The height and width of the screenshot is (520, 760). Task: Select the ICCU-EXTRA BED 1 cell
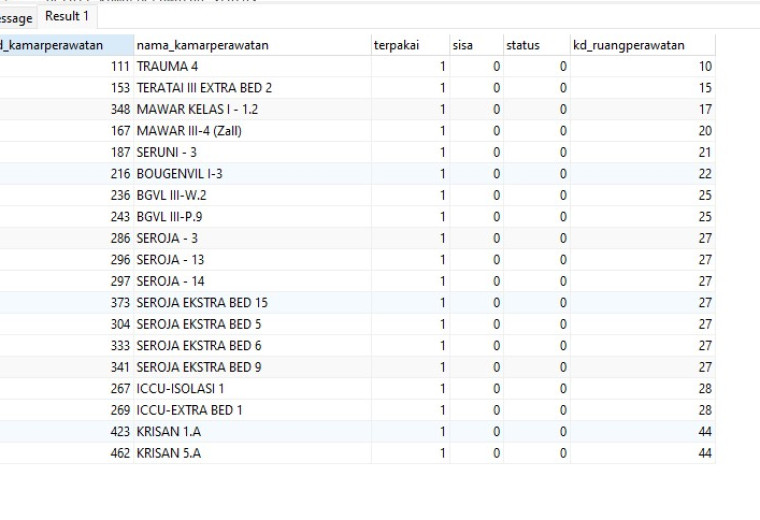coord(252,410)
